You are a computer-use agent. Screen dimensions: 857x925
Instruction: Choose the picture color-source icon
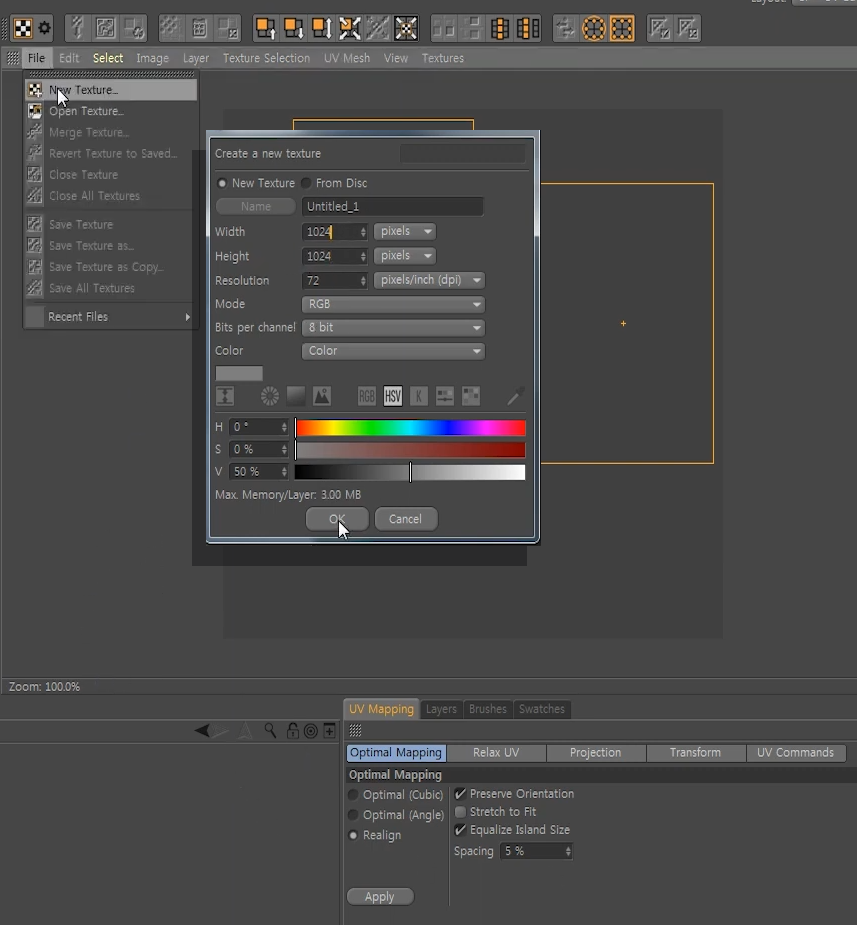[x=321, y=396]
